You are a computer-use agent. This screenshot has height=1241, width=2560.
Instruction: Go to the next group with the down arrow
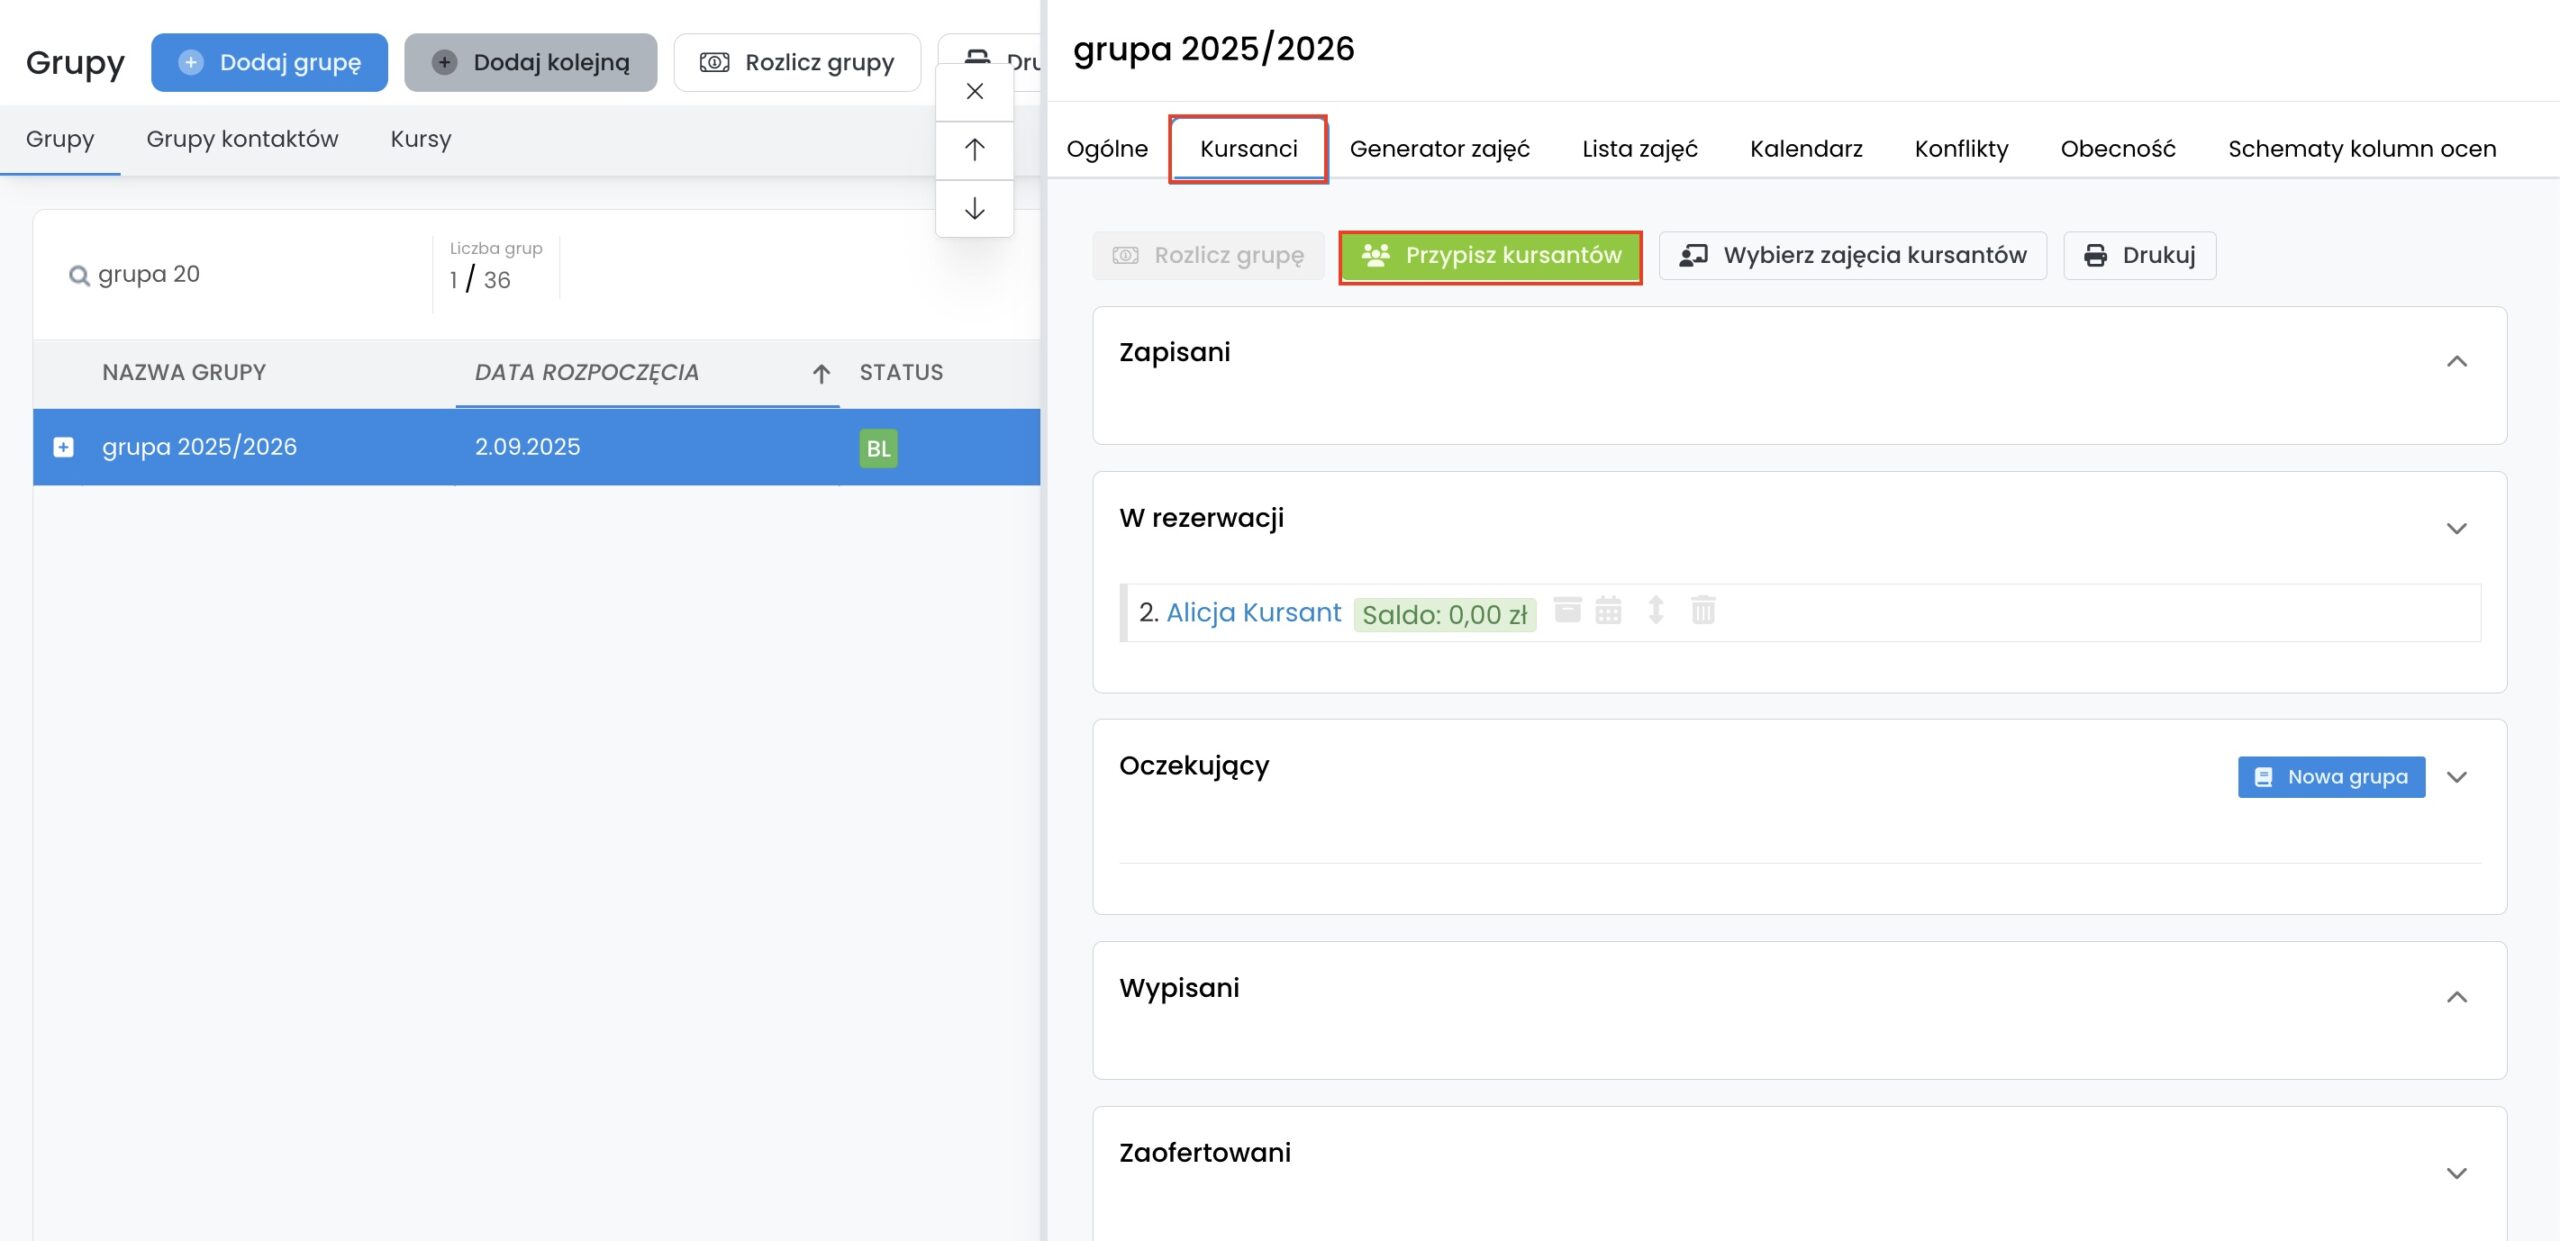tap(974, 208)
